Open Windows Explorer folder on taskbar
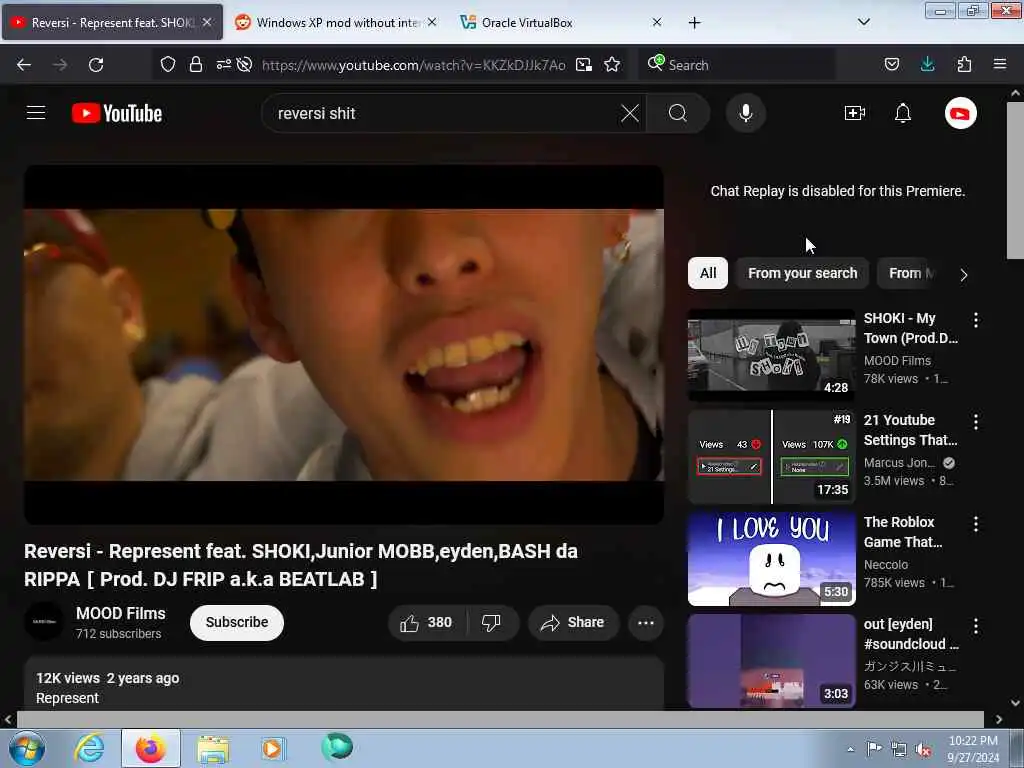 point(213,748)
